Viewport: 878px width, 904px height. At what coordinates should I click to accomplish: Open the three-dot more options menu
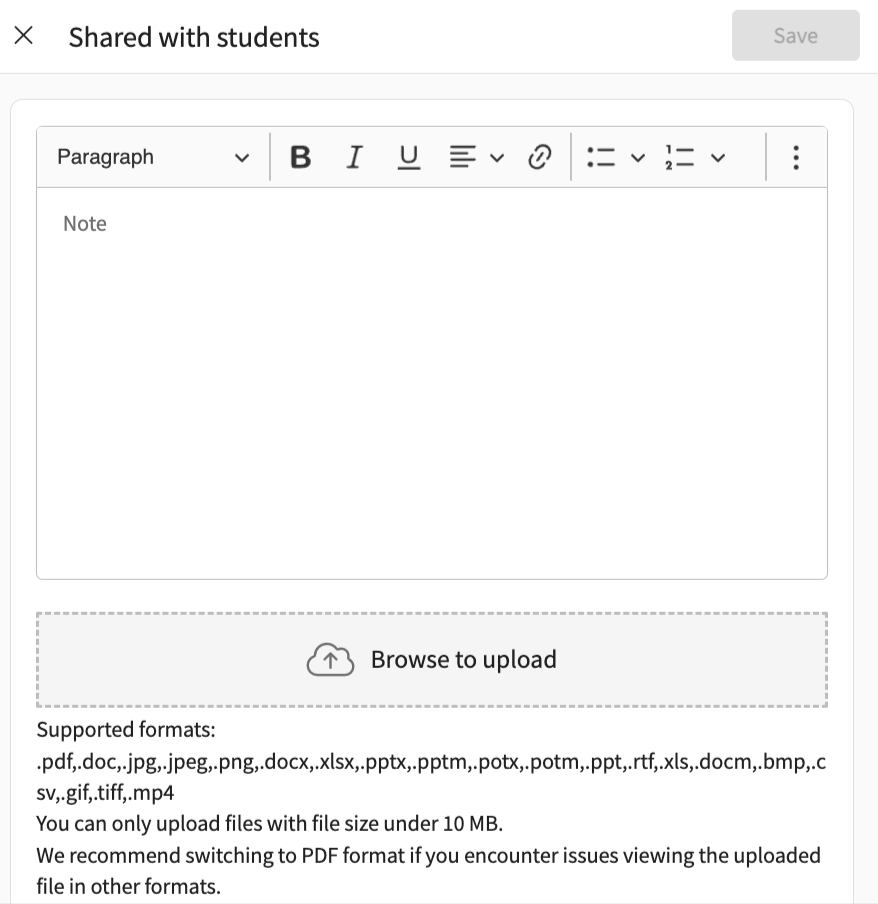pyautogui.click(x=796, y=157)
